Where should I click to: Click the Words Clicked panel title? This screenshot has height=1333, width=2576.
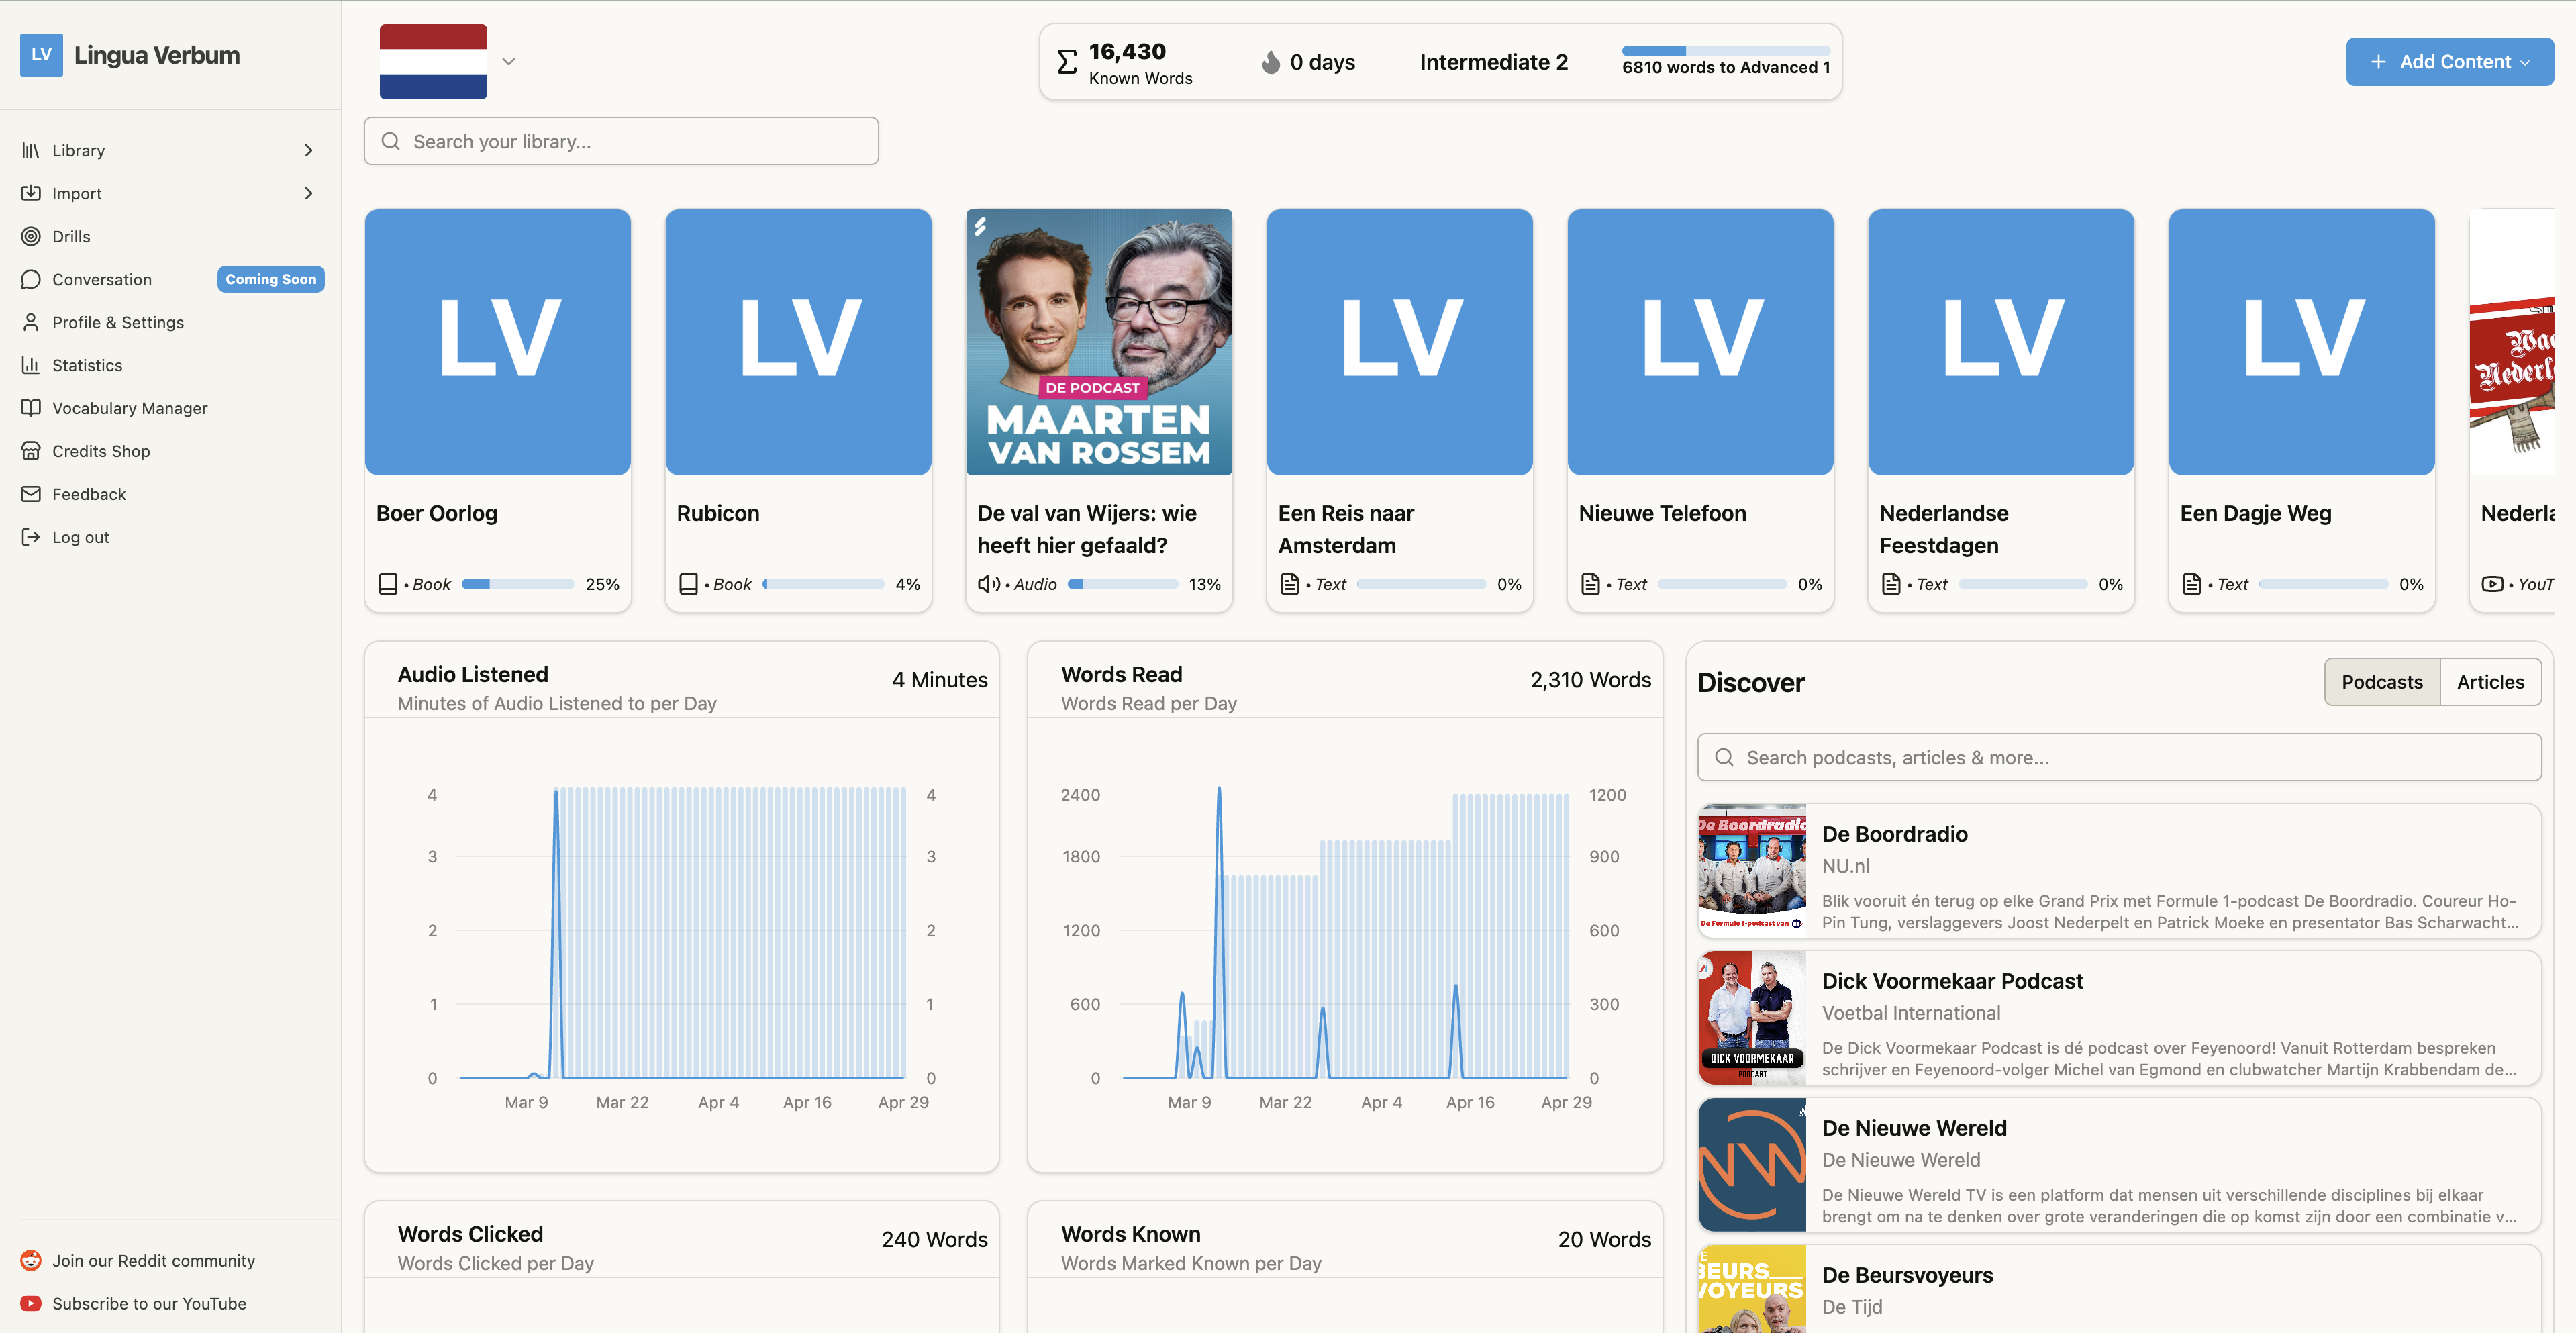(x=470, y=1234)
